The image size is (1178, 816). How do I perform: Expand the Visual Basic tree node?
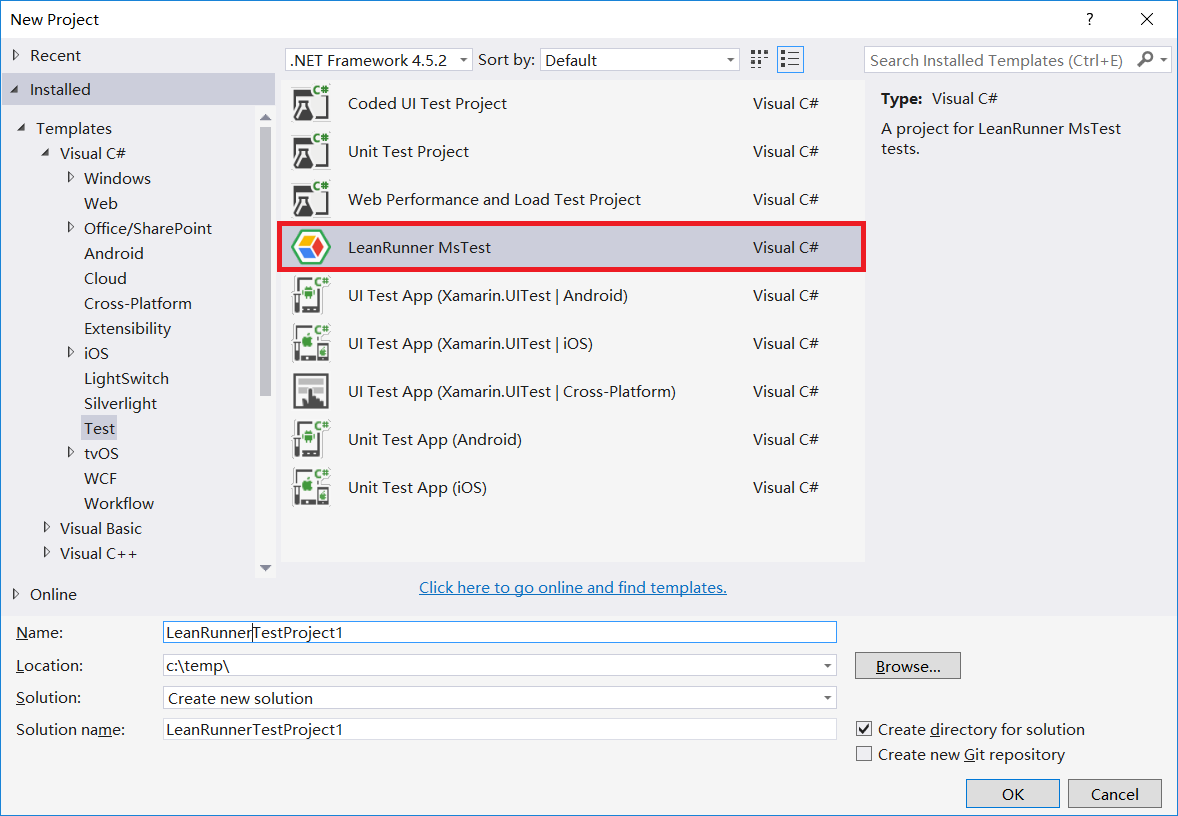[x=47, y=527]
